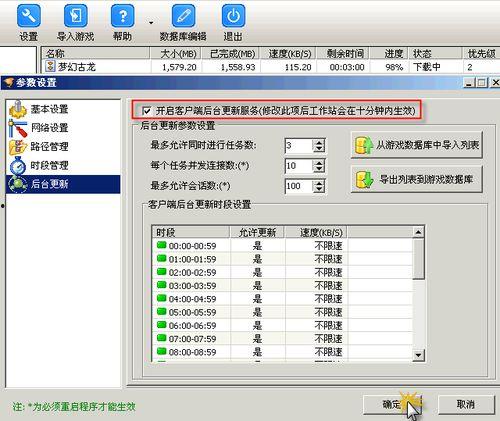500x421 pixels.
Task: Click the time slot list scroll-up arrow
Action: 418,232
